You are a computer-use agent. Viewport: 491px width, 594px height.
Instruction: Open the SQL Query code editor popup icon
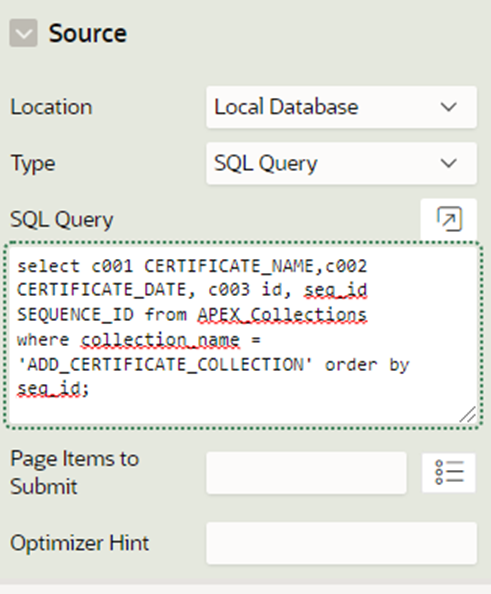tap(449, 219)
